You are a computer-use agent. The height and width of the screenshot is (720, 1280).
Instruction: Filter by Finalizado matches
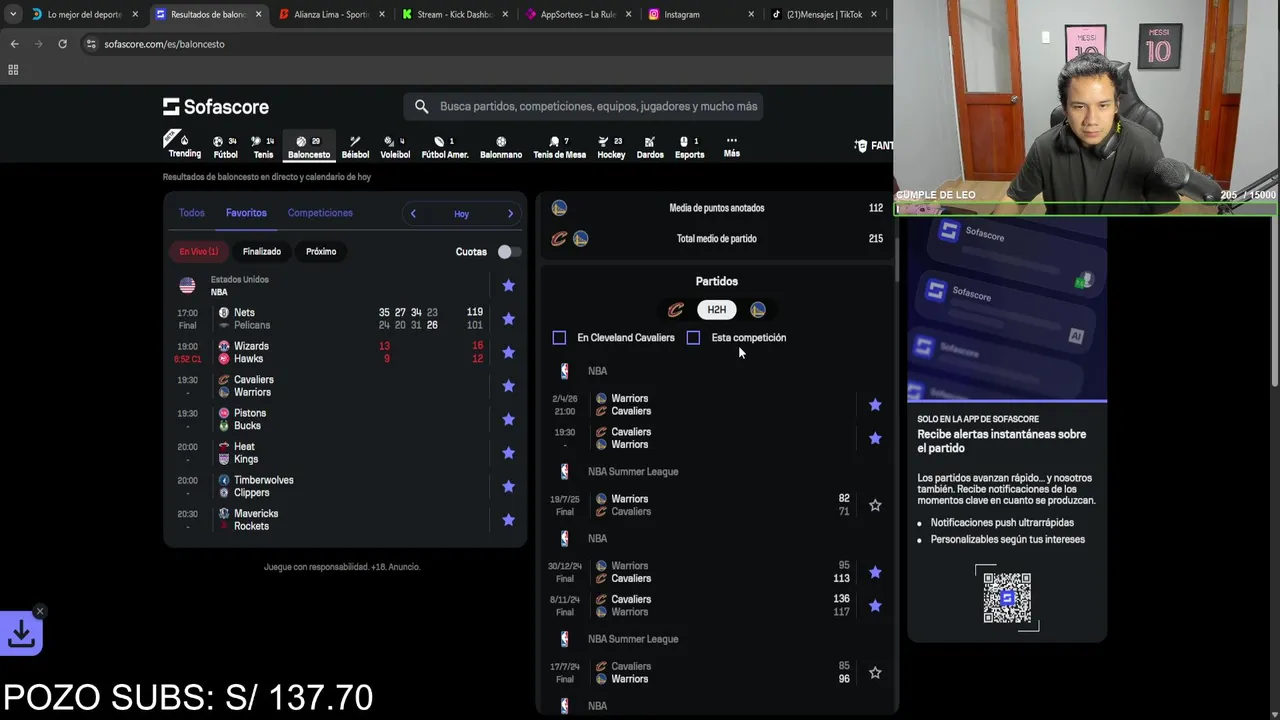point(262,252)
